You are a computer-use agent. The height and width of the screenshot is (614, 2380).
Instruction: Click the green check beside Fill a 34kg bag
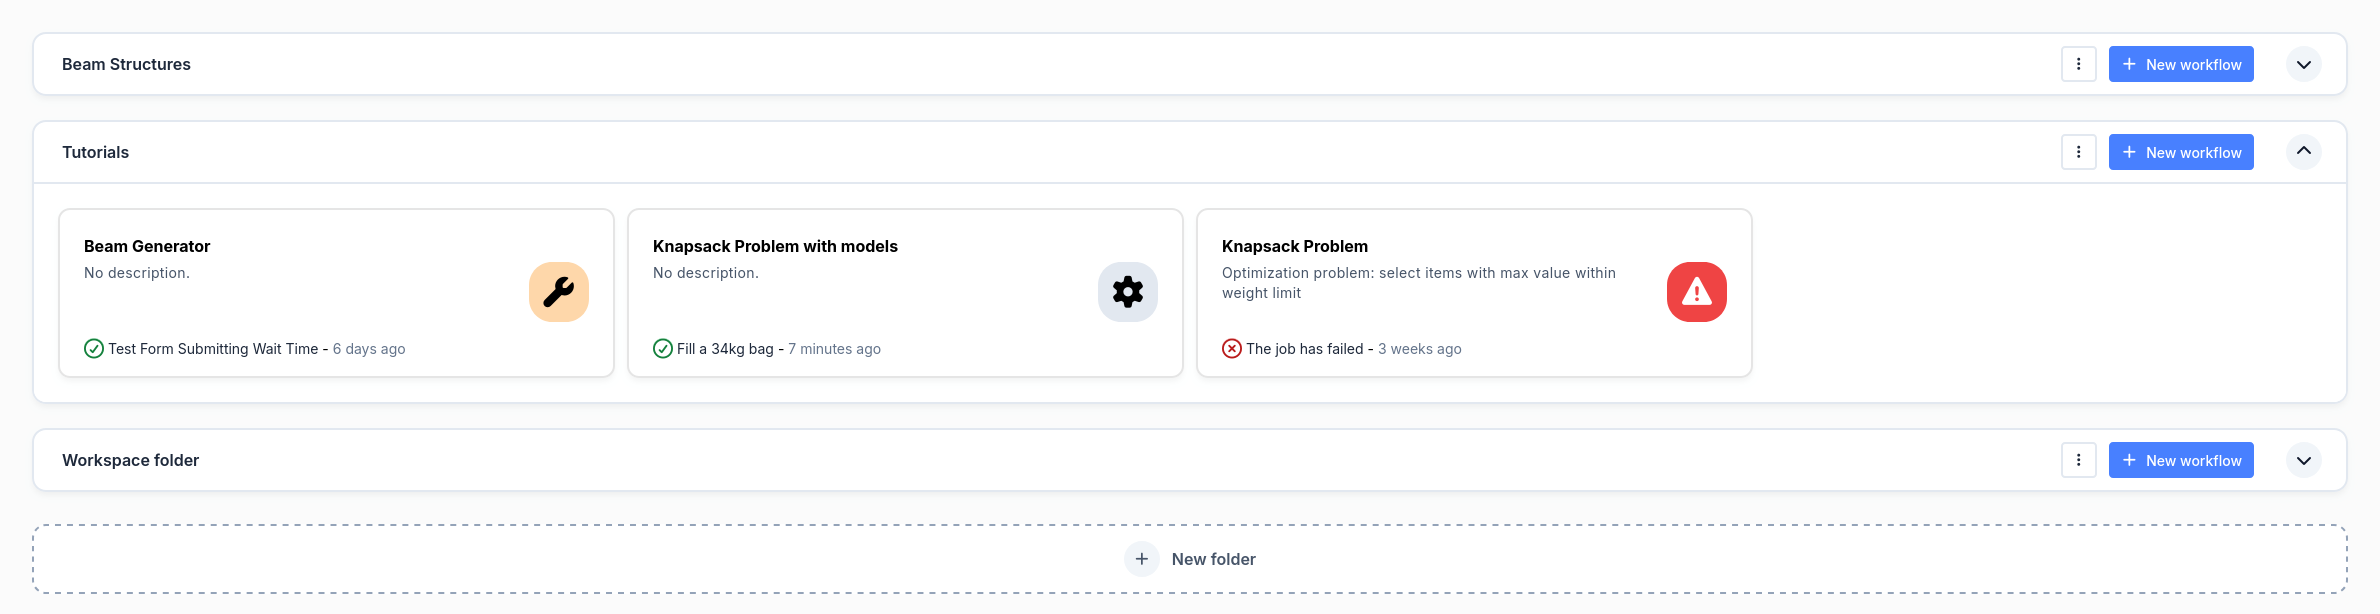pyautogui.click(x=663, y=349)
